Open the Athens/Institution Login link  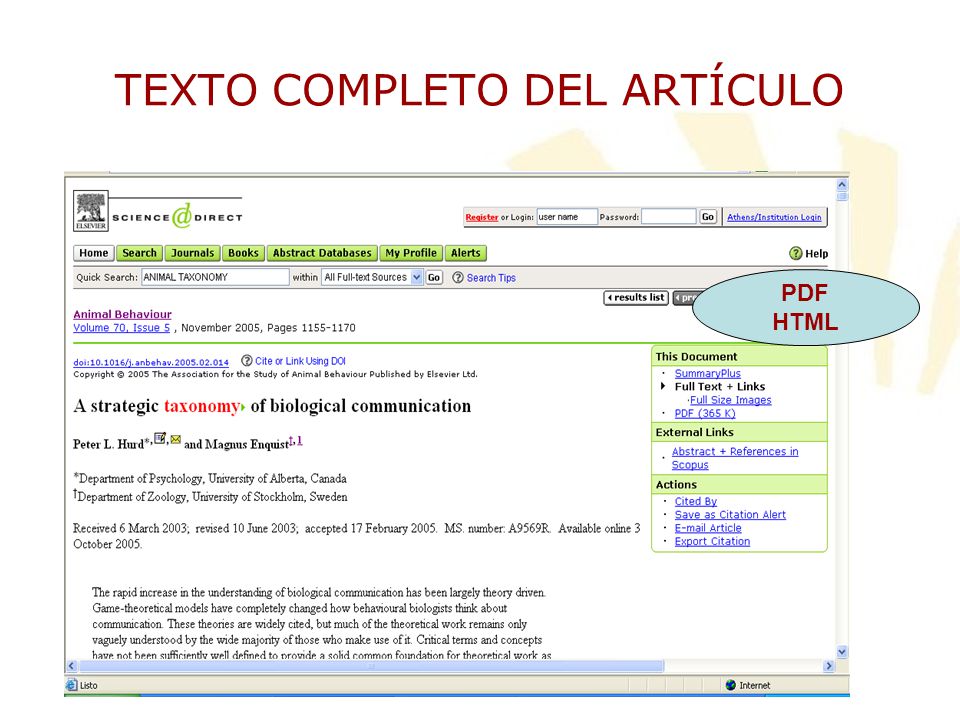[x=774, y=217]
